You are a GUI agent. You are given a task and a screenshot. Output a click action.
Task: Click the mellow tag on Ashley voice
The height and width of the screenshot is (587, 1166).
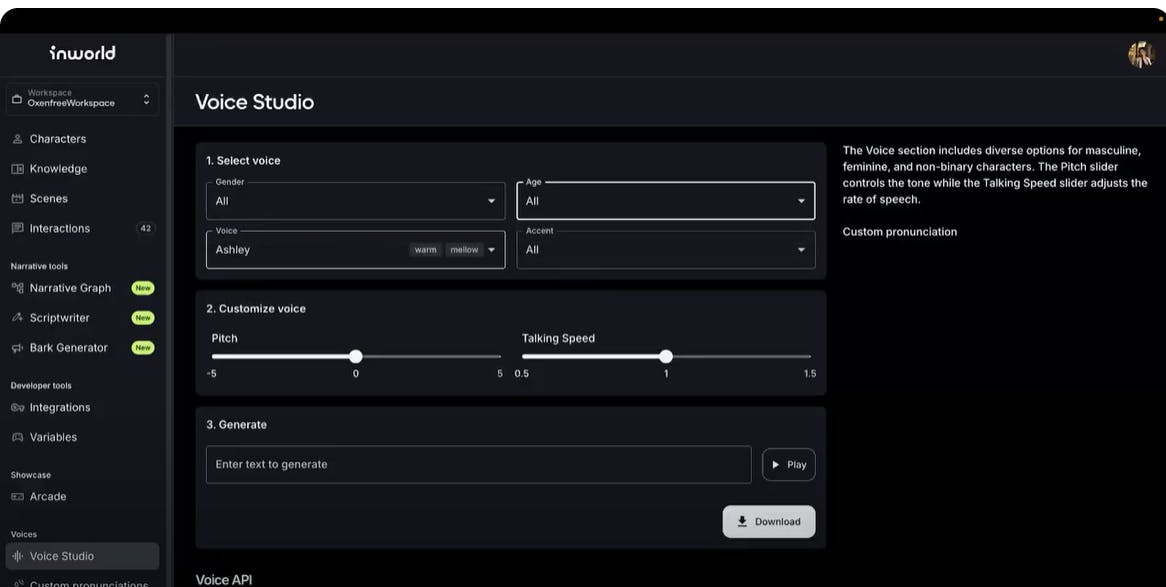point(464,250)
